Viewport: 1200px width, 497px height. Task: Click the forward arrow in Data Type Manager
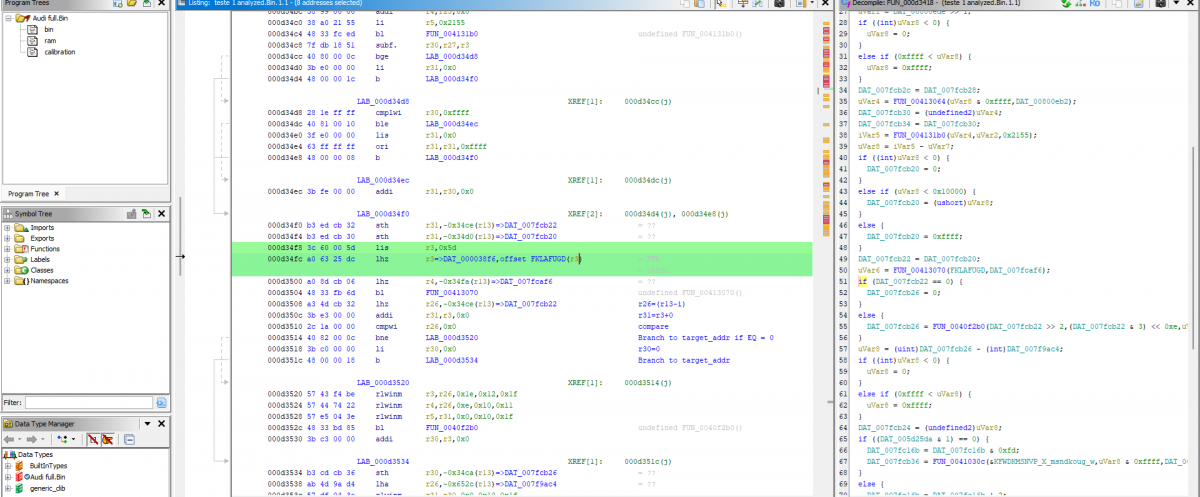click(32, 439)
